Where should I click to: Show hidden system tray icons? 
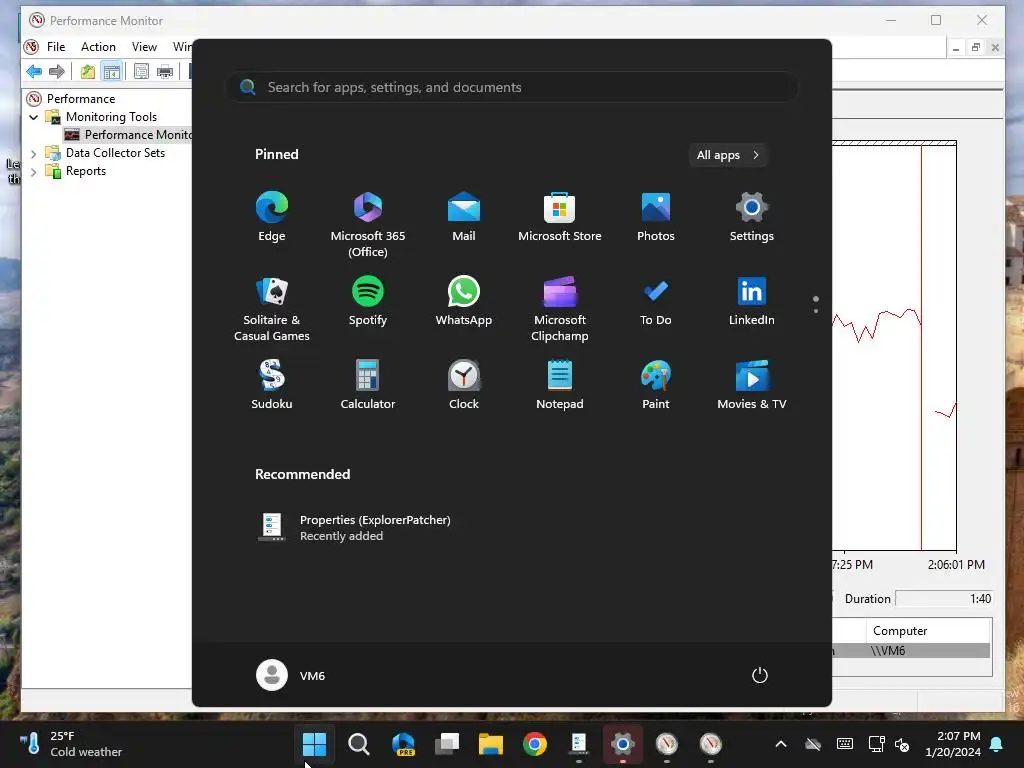(781, 744)
